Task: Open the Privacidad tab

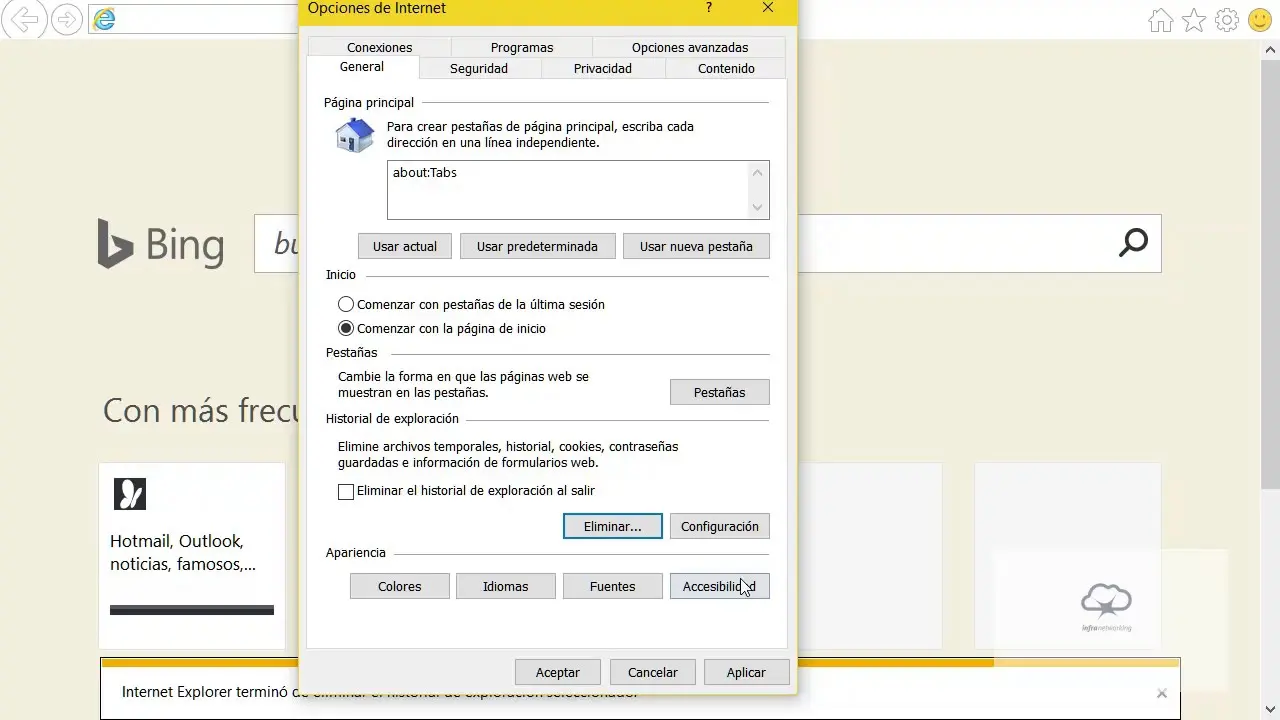Action: point(603,68)
